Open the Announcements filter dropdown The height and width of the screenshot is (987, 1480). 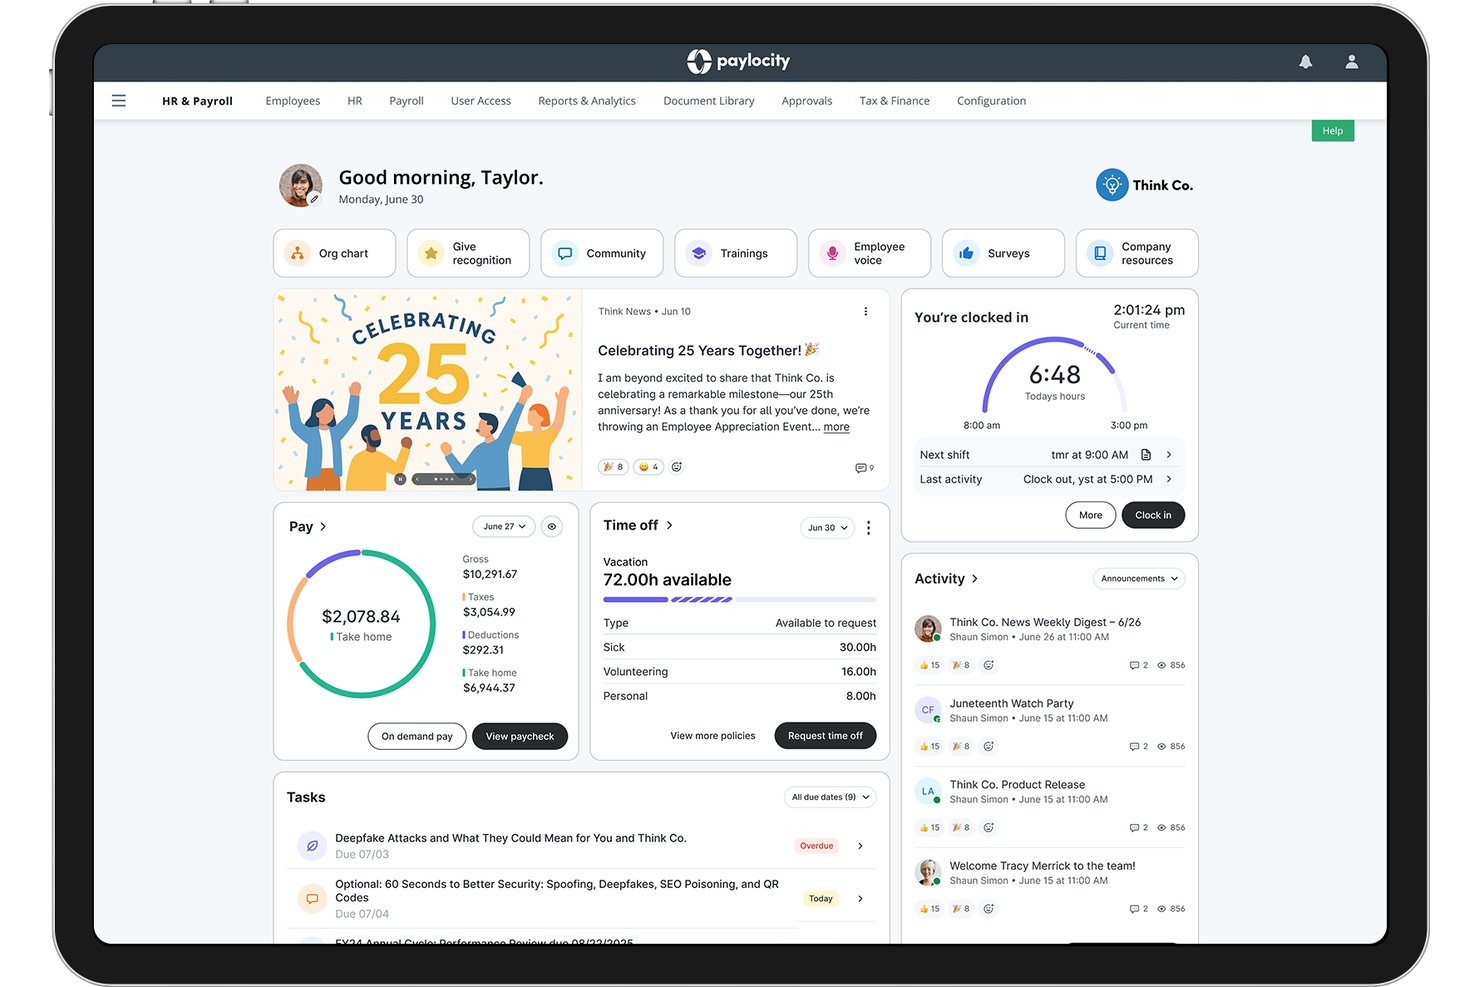coord(1139,579)
